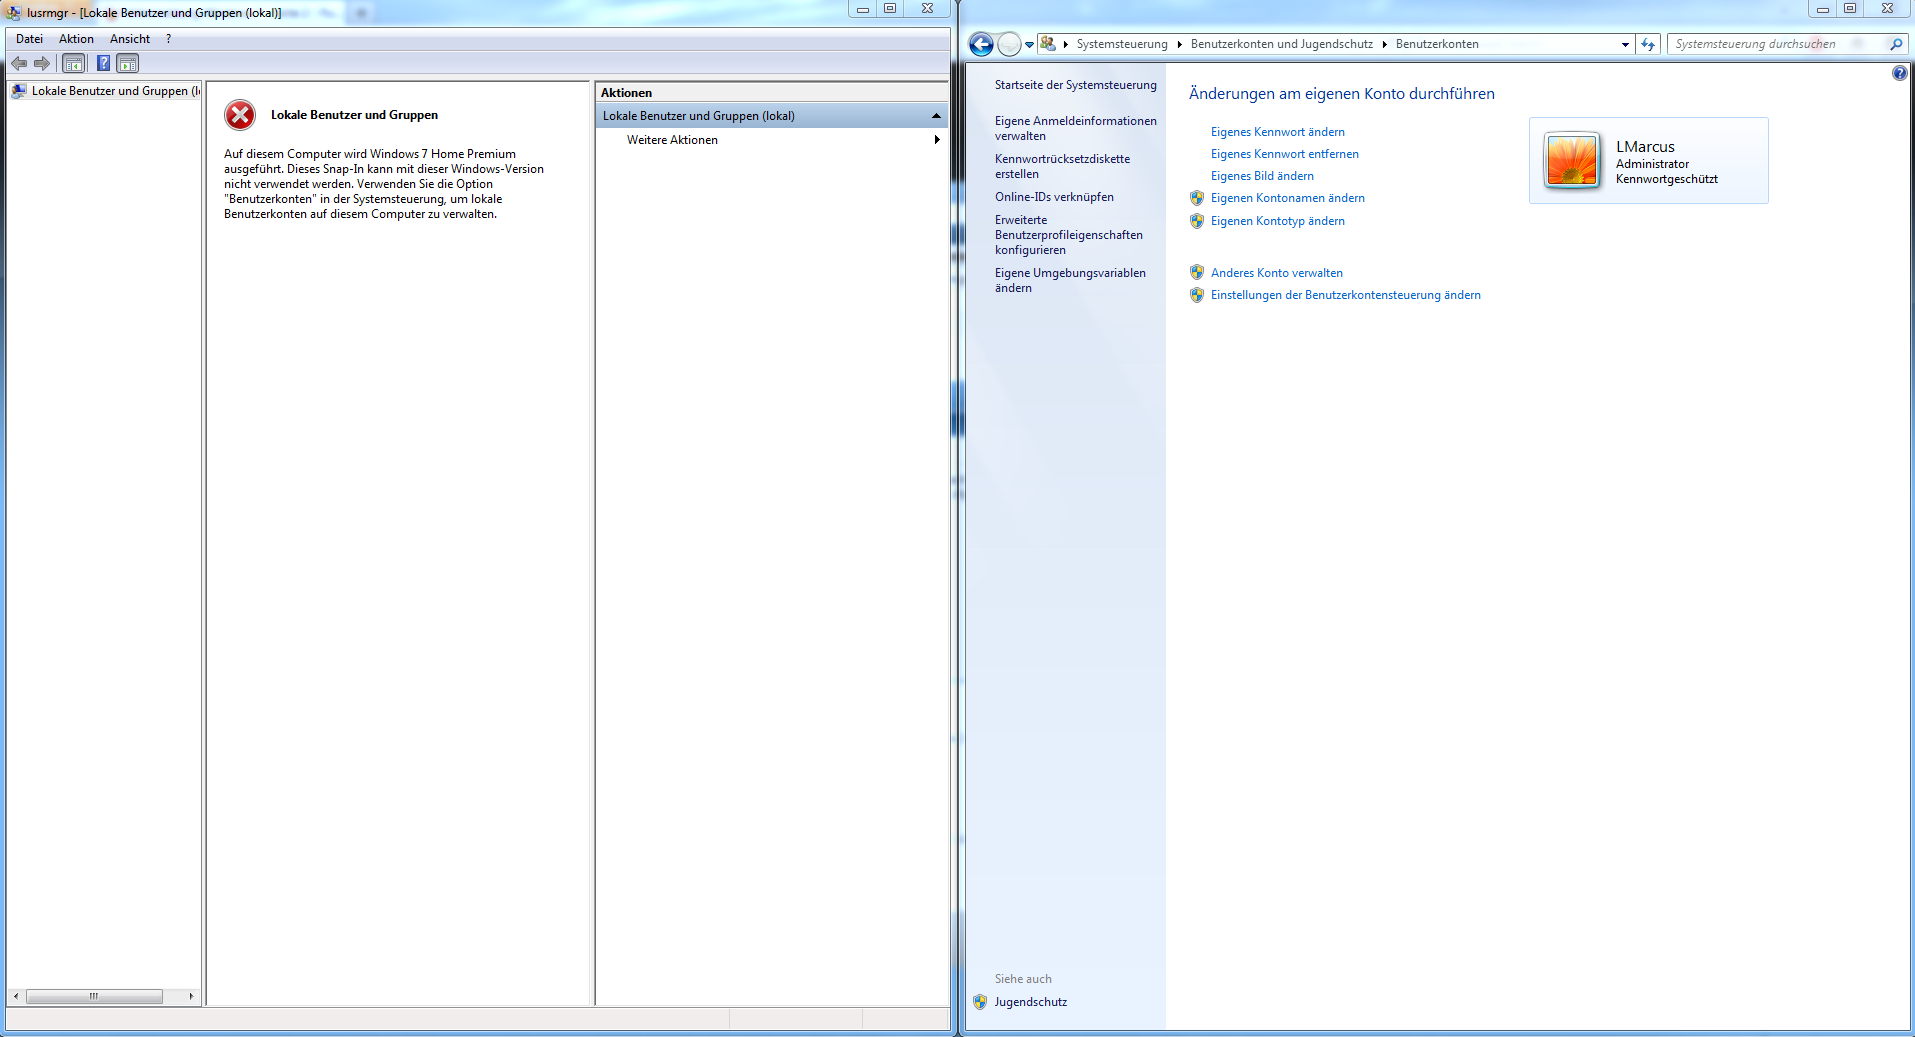Viewport: 1915px width, 1037px height.
Task: Open the recent pages dropdown next to forward arrow
Action: click(x=1029, y=45)
